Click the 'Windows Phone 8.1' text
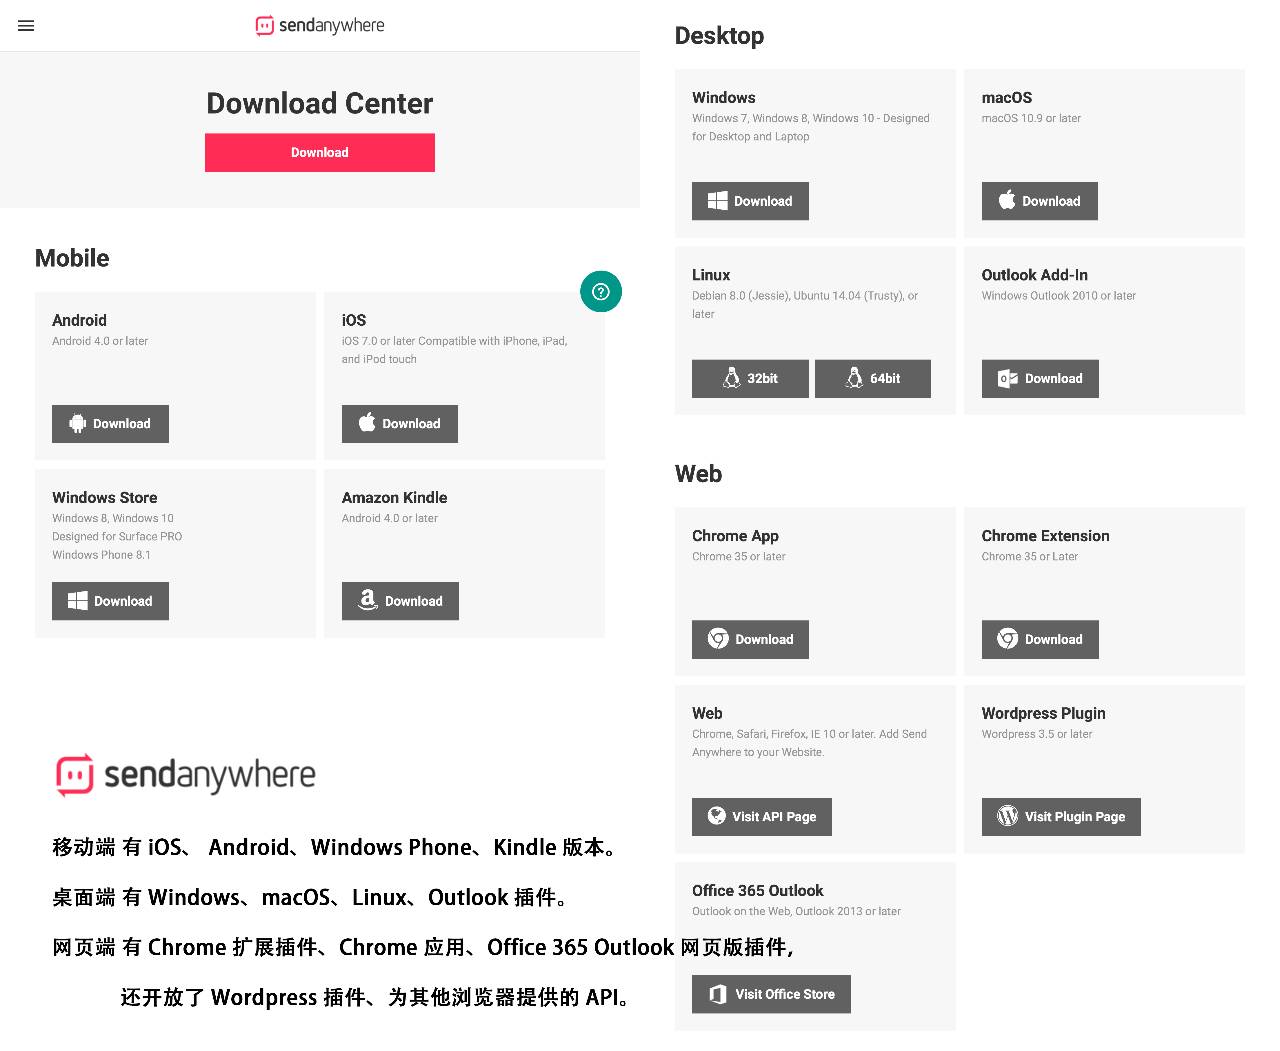 point(101,555)
